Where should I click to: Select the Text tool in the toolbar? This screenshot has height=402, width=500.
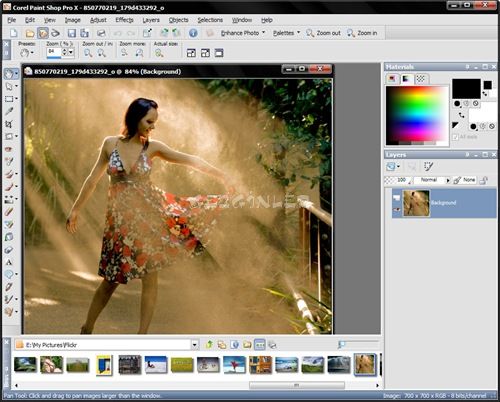pyautogui.click(x=9, y=262)
